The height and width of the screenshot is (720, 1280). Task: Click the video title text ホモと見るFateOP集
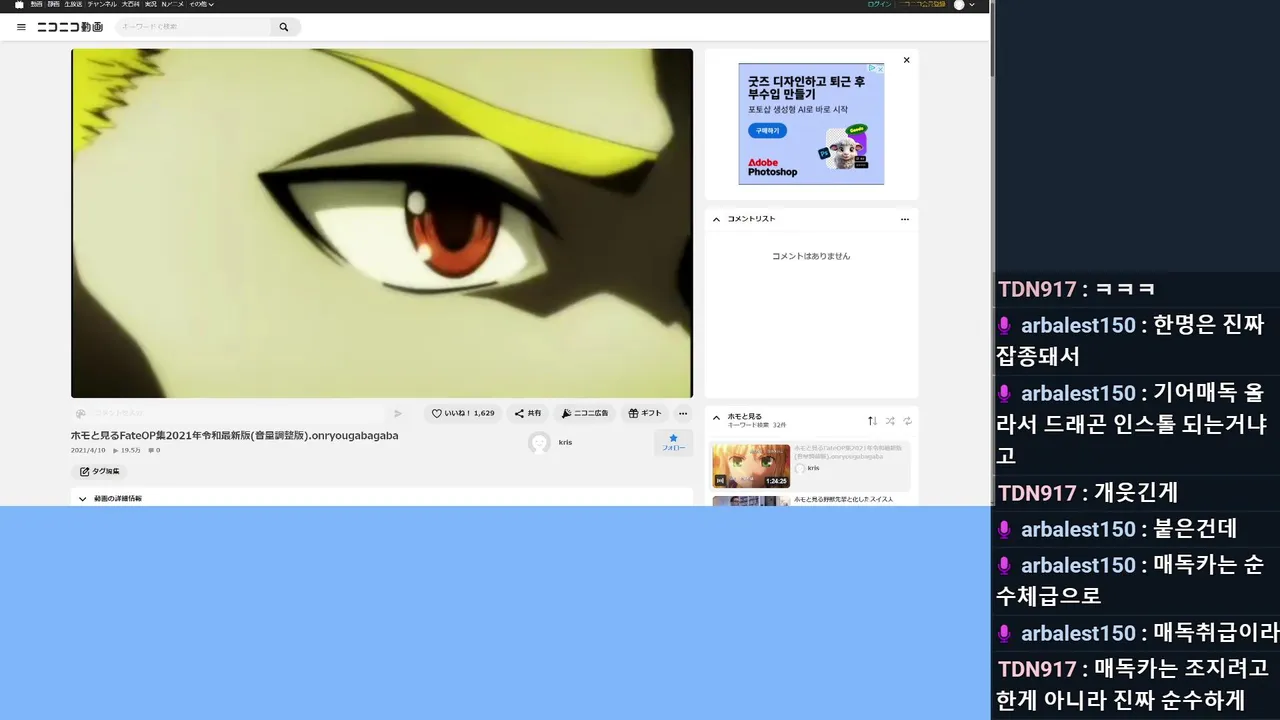pos(234,435)
